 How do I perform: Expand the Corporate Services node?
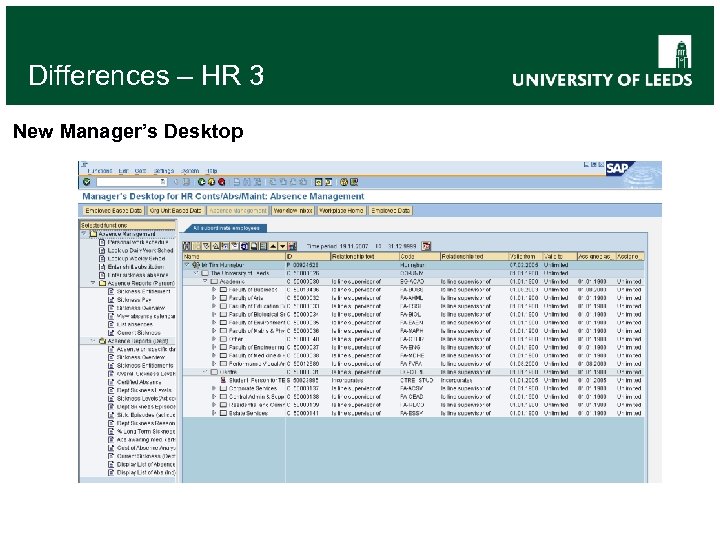point(214,388)
